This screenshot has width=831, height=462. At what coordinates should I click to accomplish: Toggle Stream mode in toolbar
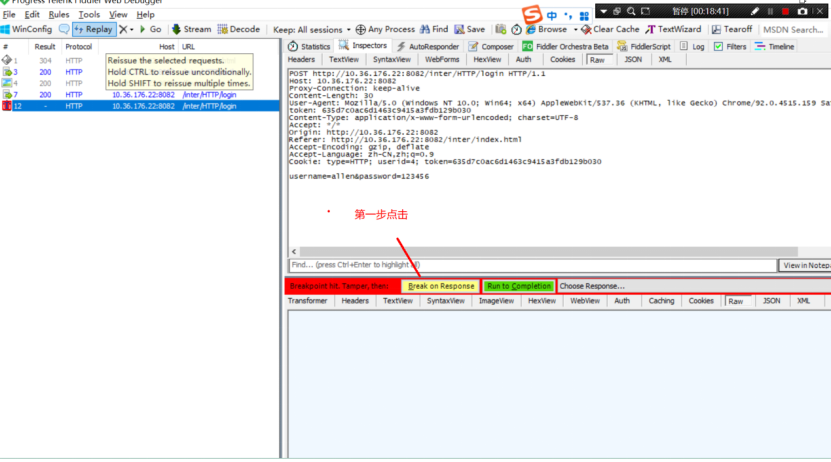[x=191, y=29]
